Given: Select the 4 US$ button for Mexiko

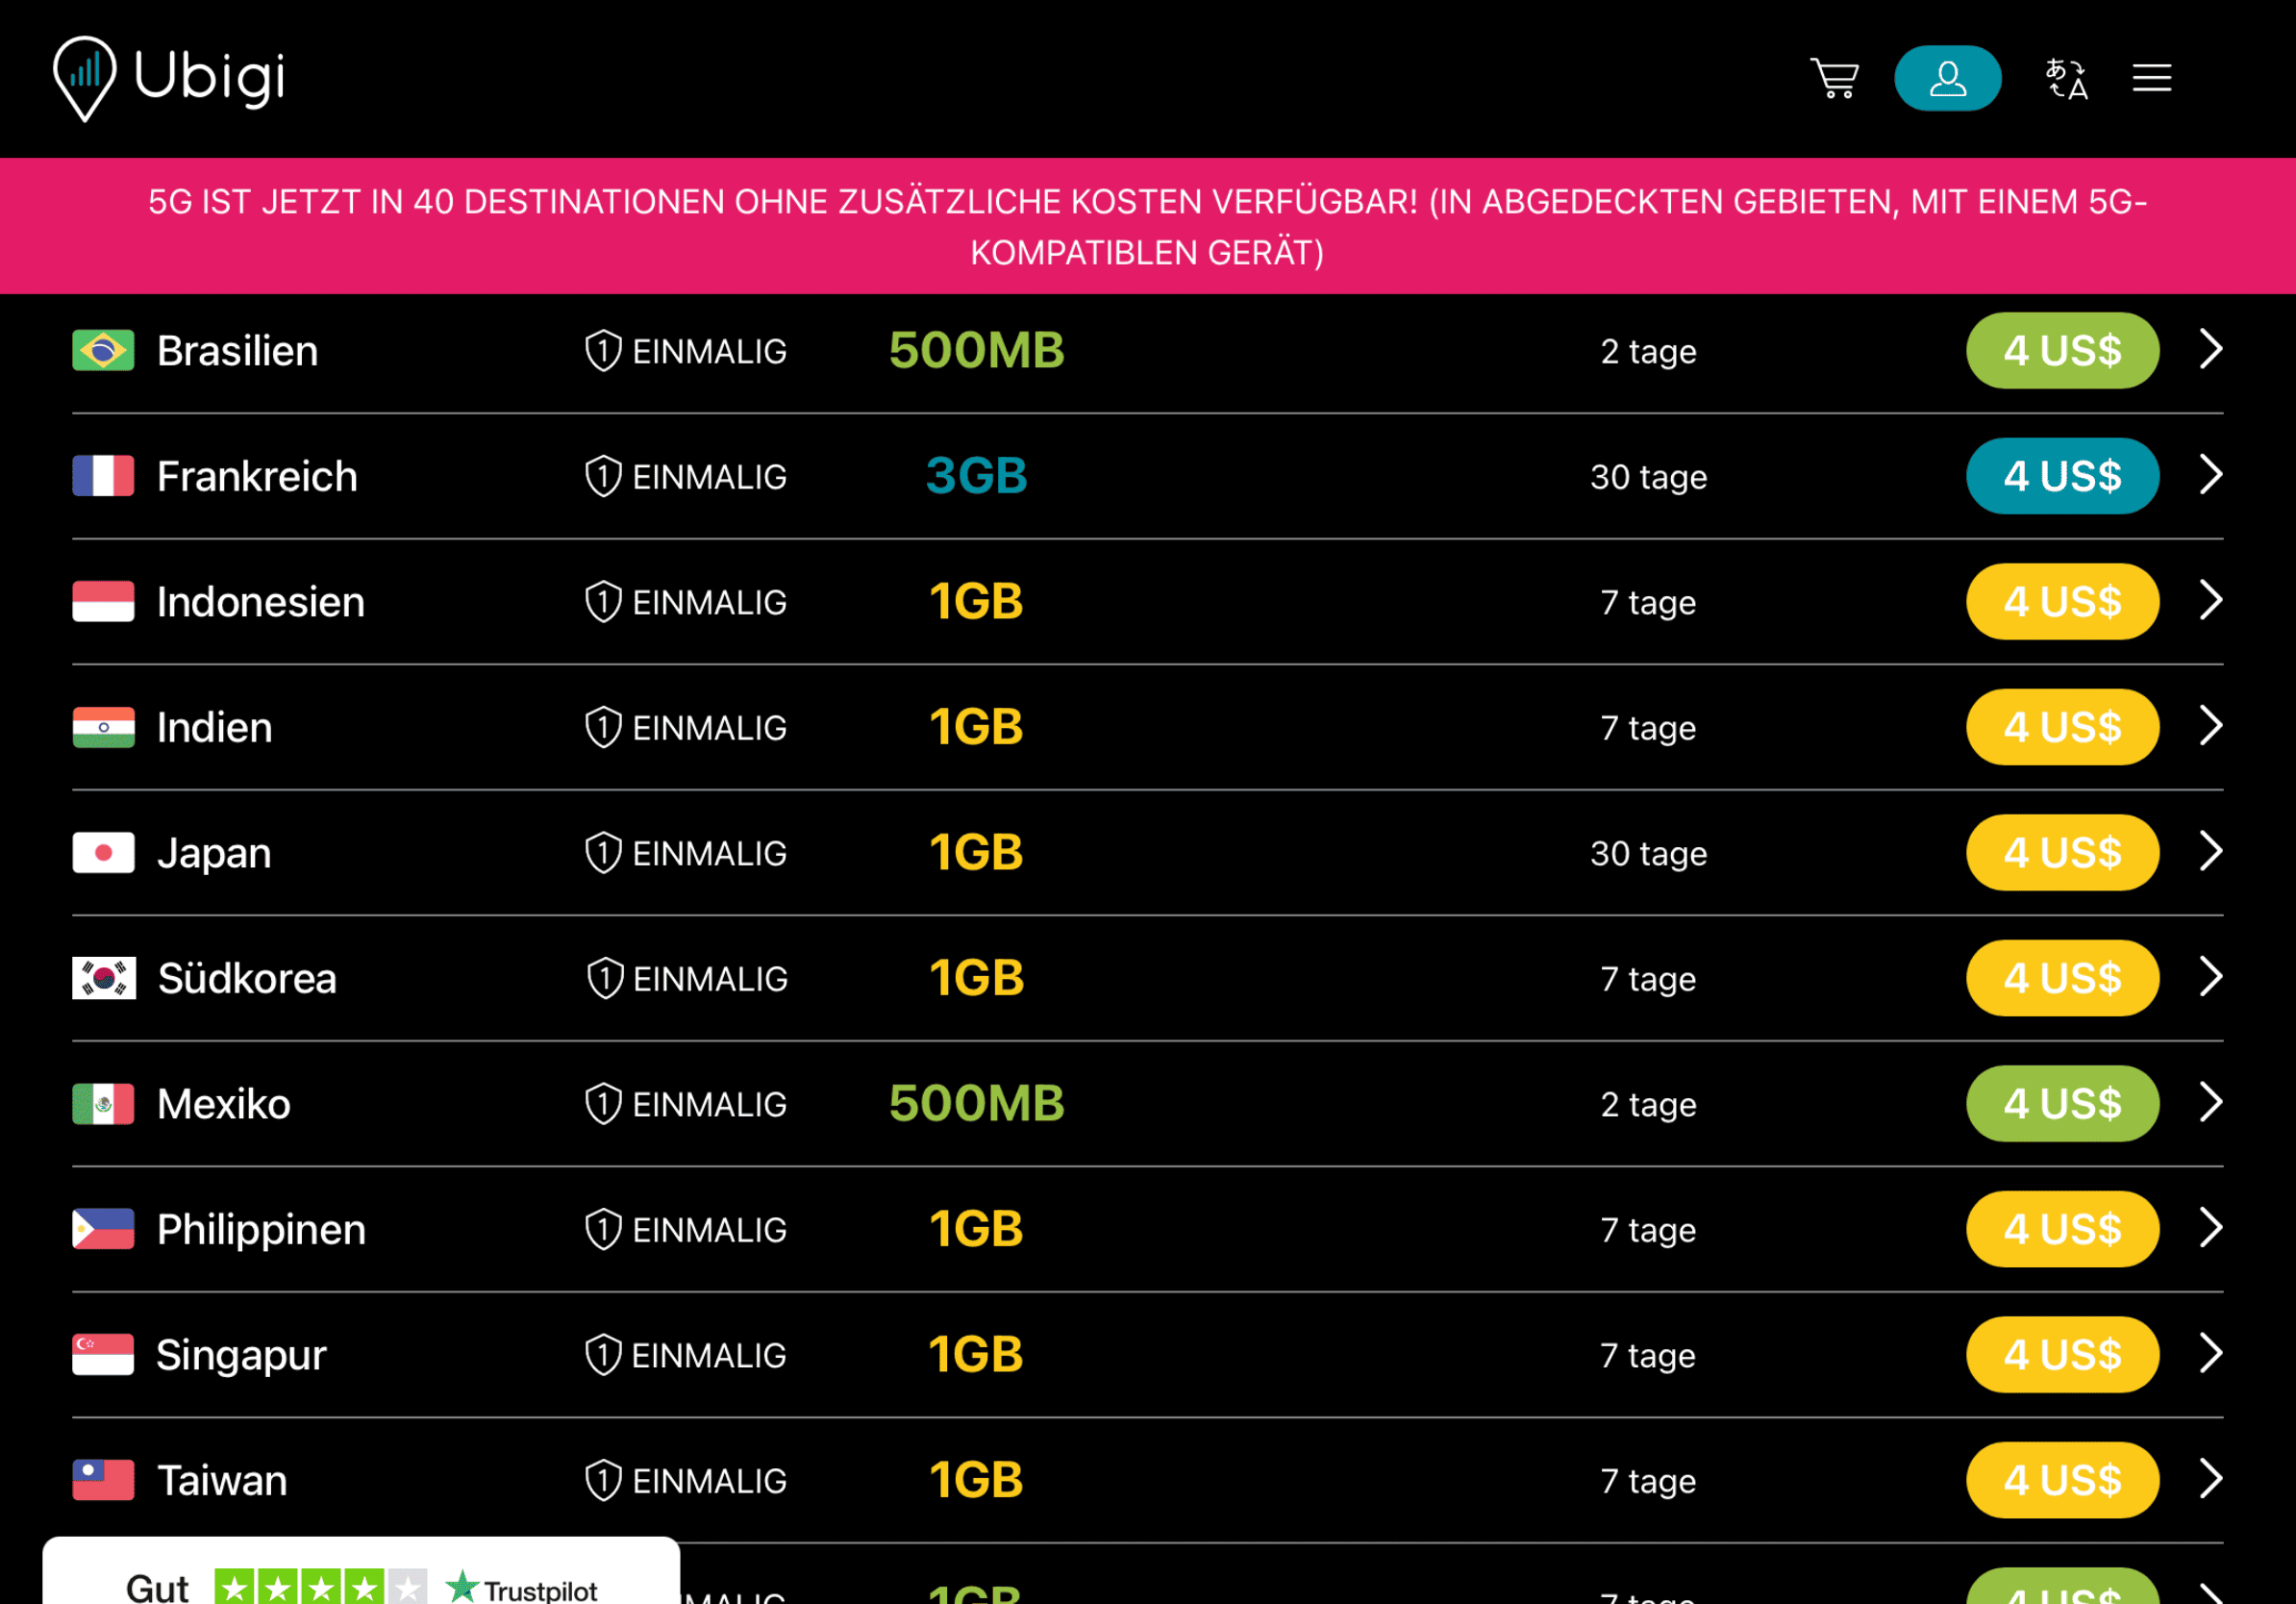Looking at the screenshot, I should (2062, 1103).
